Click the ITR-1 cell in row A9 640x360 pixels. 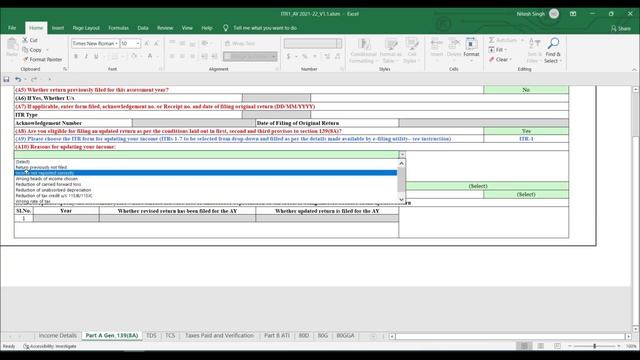tap(526, 139)
